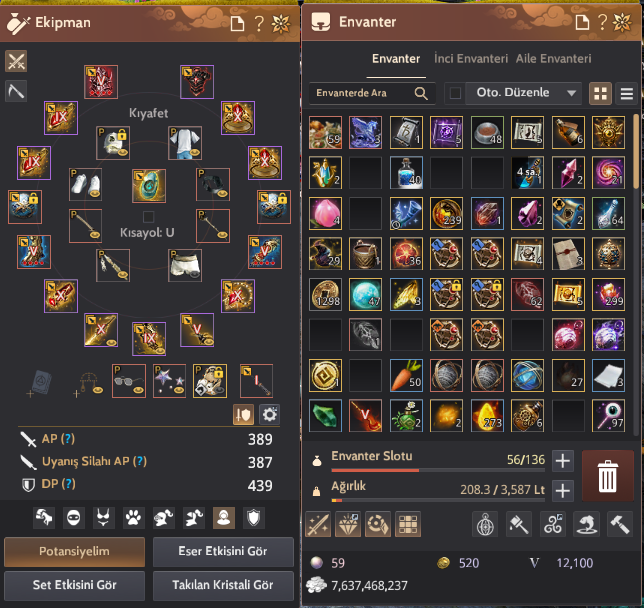The image size is (644, 608).
Task: Click the crossed swords icon in Ekipman
Action: point(16,61)
